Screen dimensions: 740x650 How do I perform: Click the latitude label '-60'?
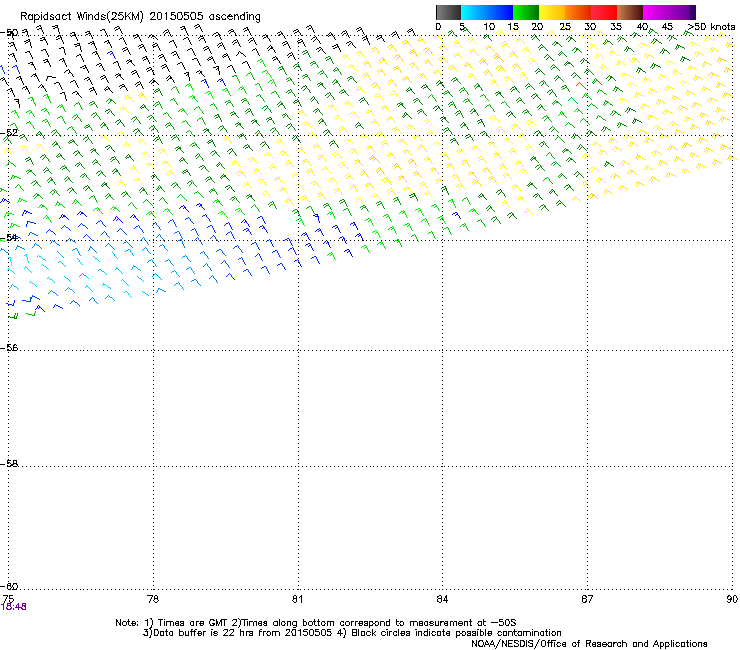click(9, 586)
